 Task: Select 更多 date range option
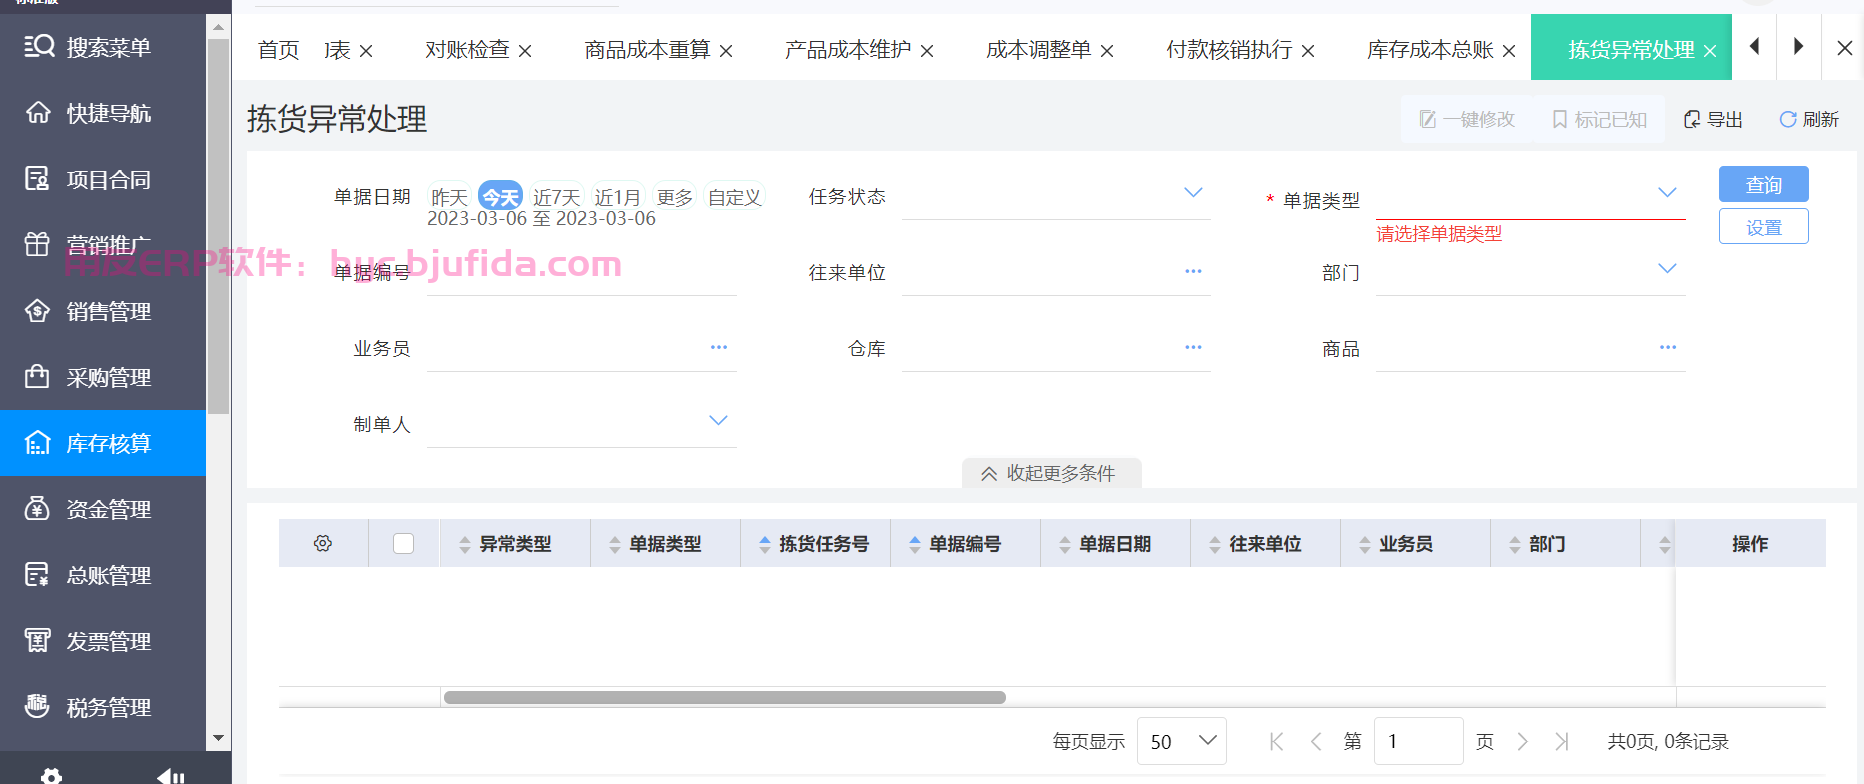pos(675,197)
